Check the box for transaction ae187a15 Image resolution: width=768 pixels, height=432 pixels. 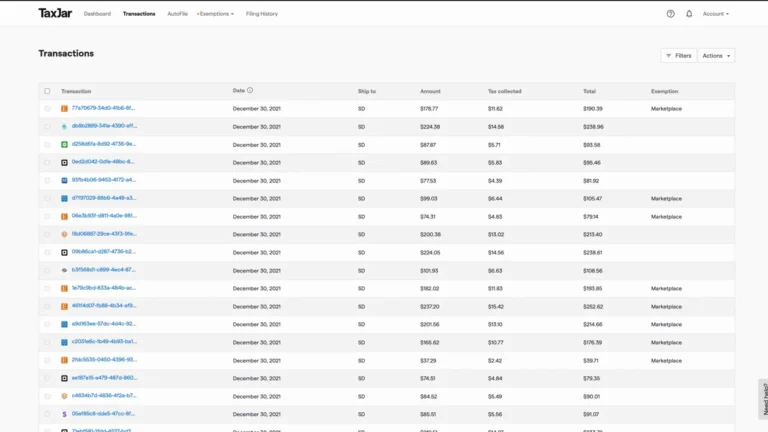[x=47, y=378]
